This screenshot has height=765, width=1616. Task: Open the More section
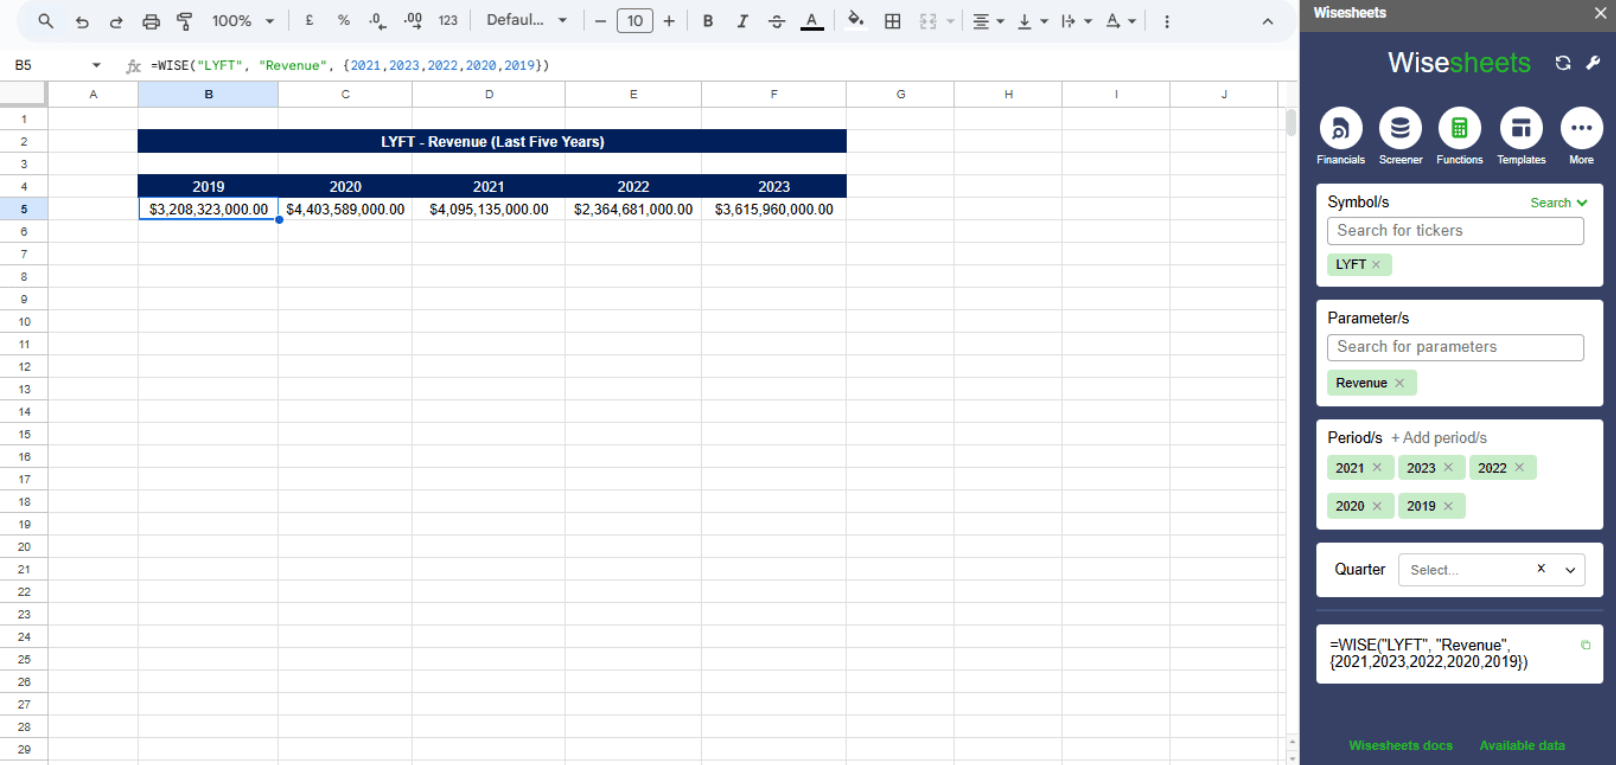pyautogui.click(x=1581, y=136)
